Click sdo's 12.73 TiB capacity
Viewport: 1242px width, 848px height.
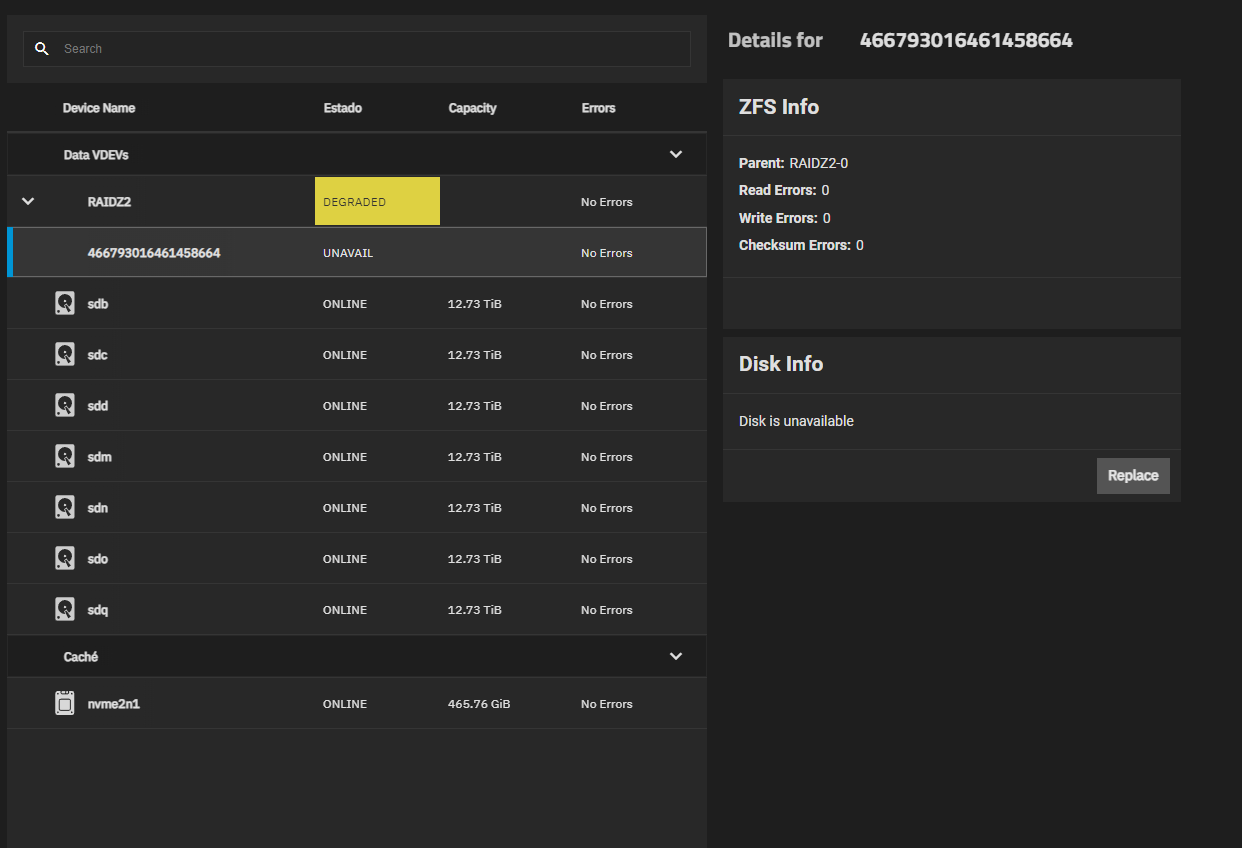click(475, 559)
